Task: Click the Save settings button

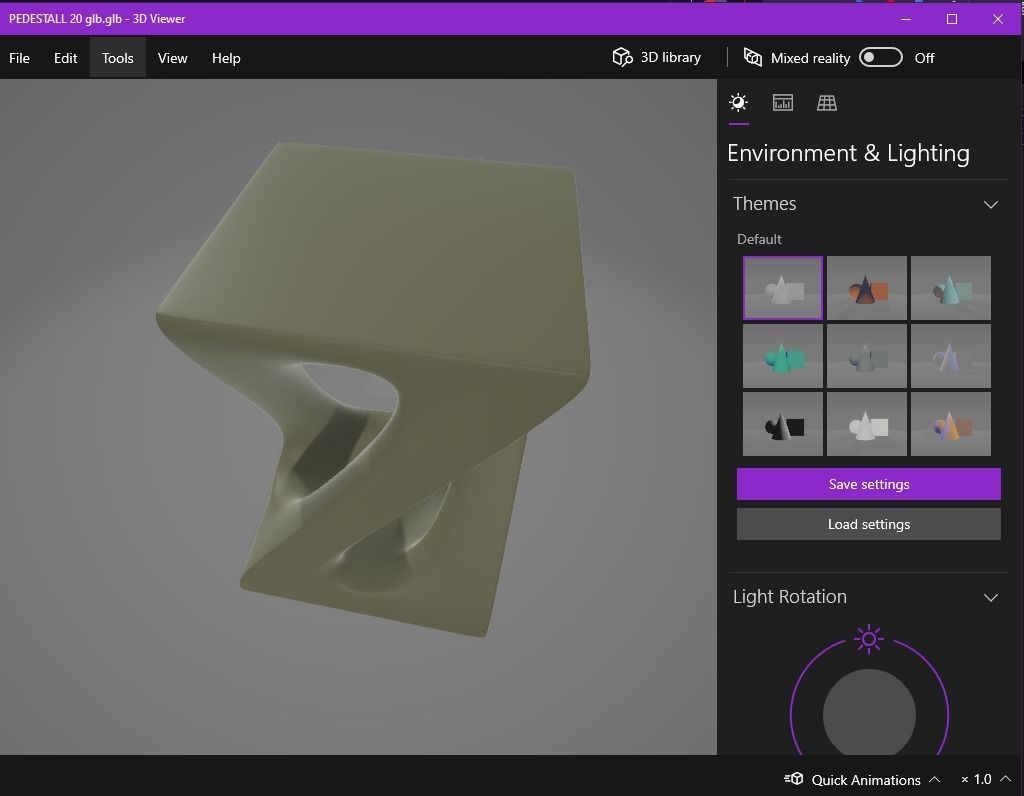Action: 869,484
